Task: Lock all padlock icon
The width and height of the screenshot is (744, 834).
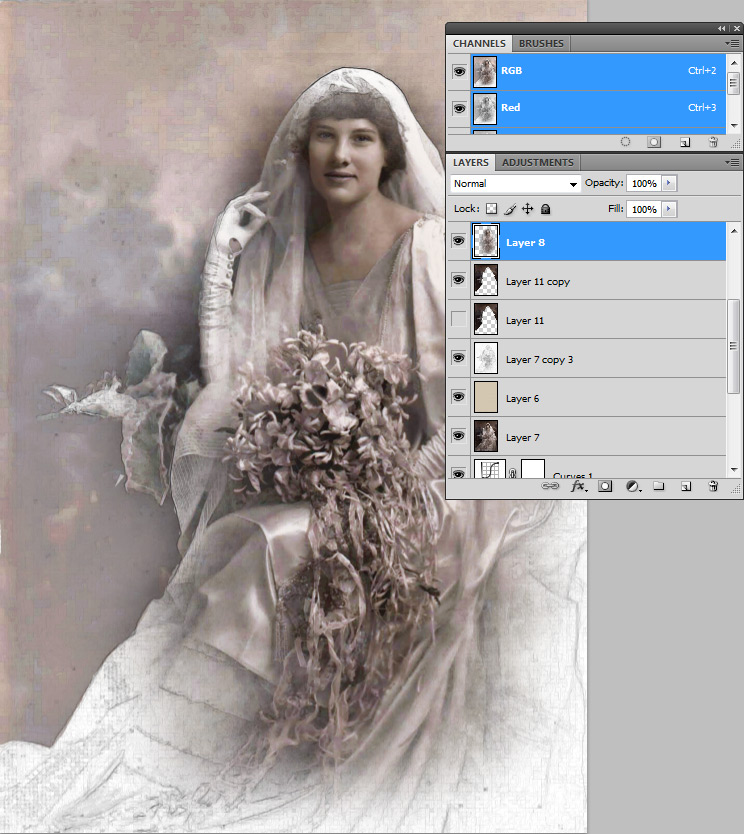Action: pos(545,209)
